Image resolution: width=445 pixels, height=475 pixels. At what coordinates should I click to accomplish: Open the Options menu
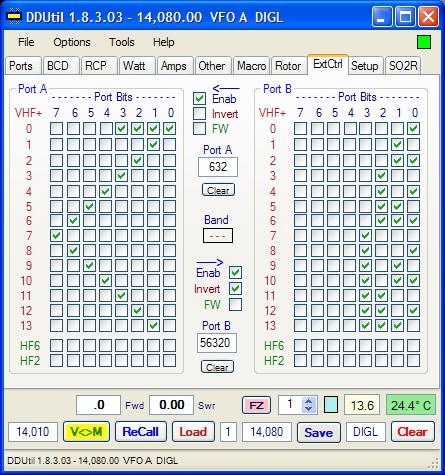72,42
